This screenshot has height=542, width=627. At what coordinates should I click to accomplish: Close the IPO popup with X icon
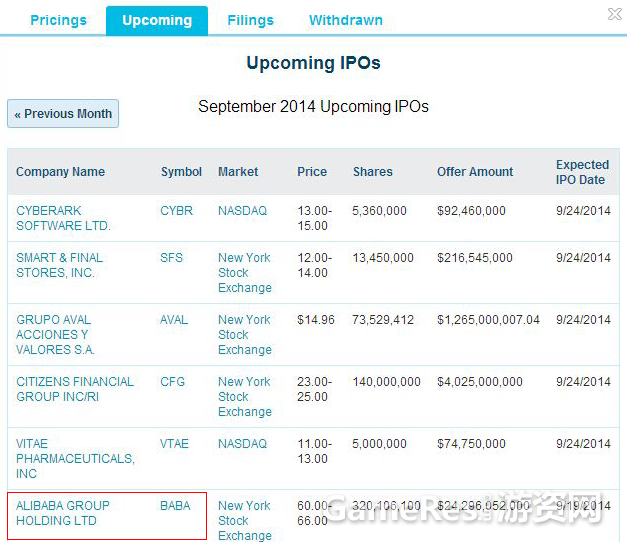615,14
